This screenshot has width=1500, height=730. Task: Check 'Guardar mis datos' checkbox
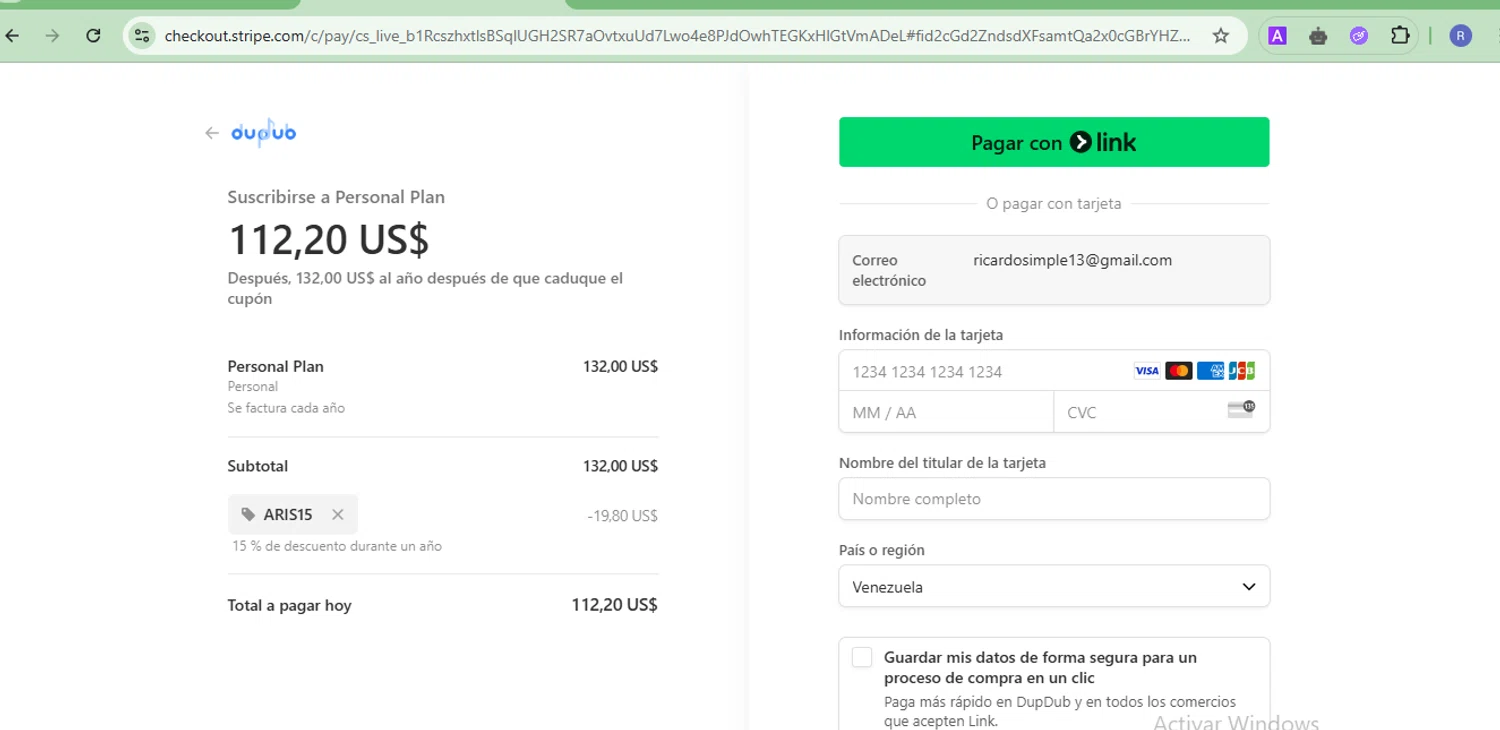(x=862, y=657)
